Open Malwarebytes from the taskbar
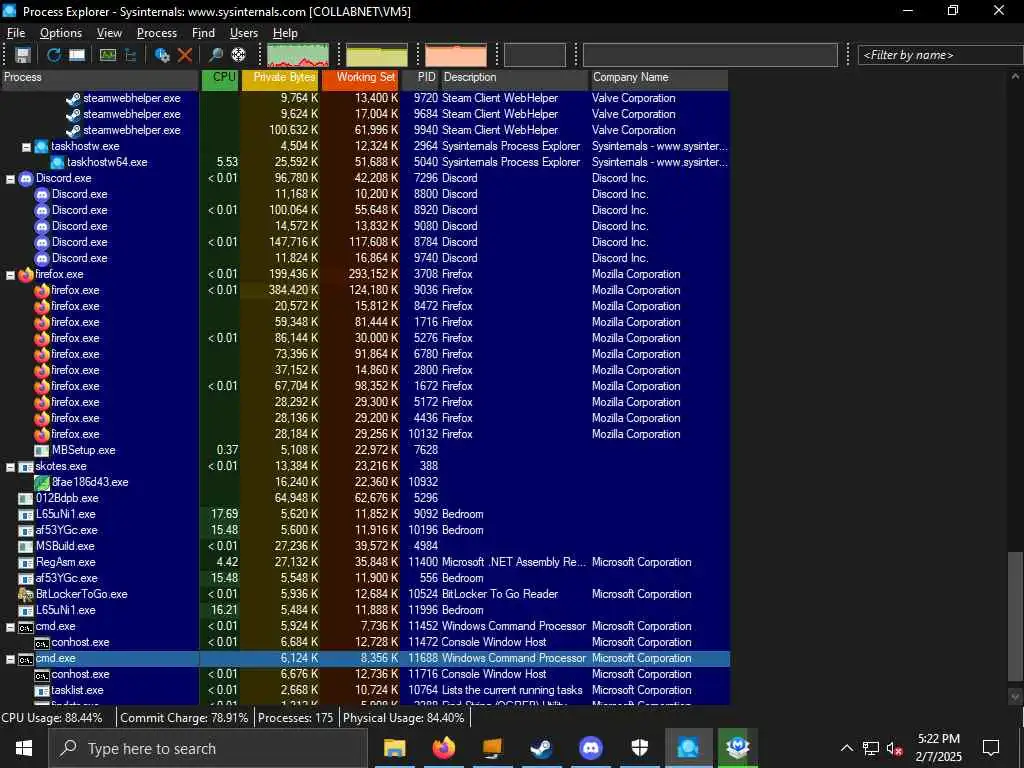The width and height of the screenshot is (1024, 768). 737,748
